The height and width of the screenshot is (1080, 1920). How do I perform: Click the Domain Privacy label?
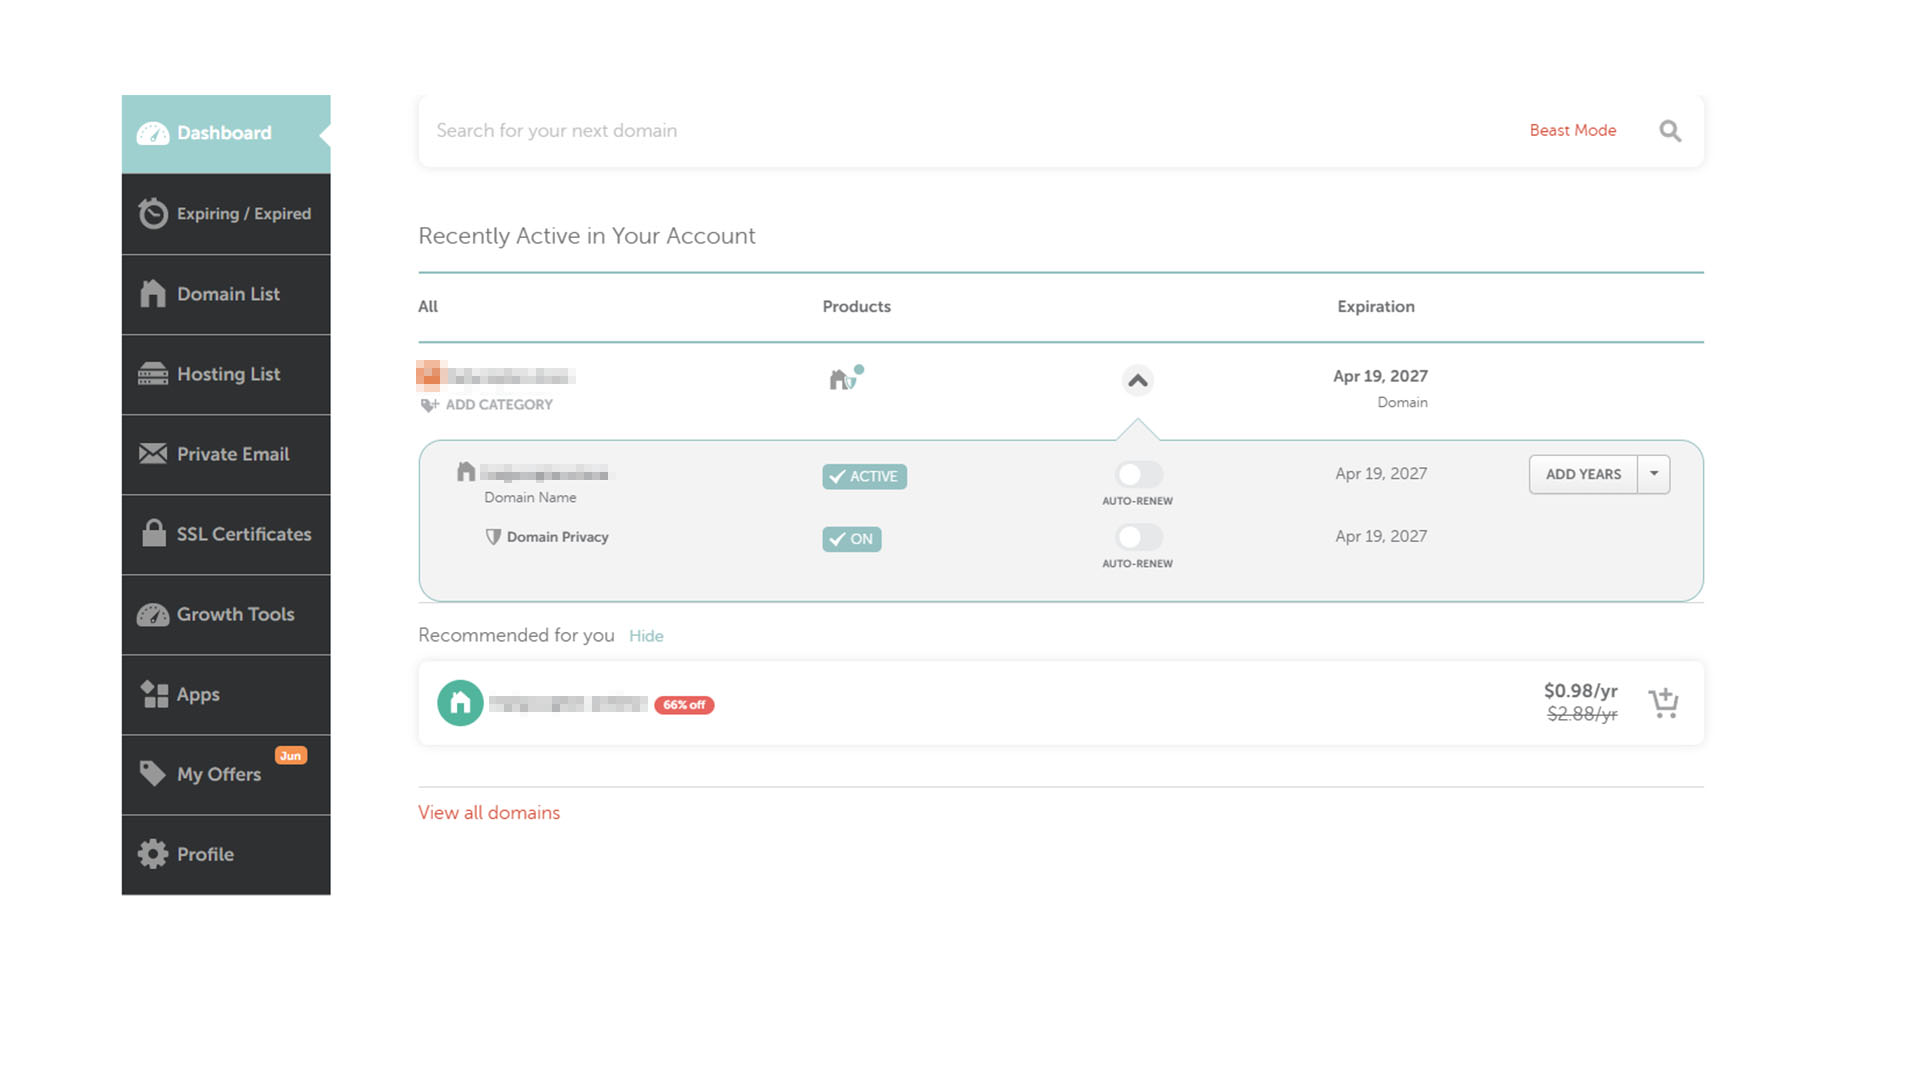pyautogui.click(x=557, y=537)
